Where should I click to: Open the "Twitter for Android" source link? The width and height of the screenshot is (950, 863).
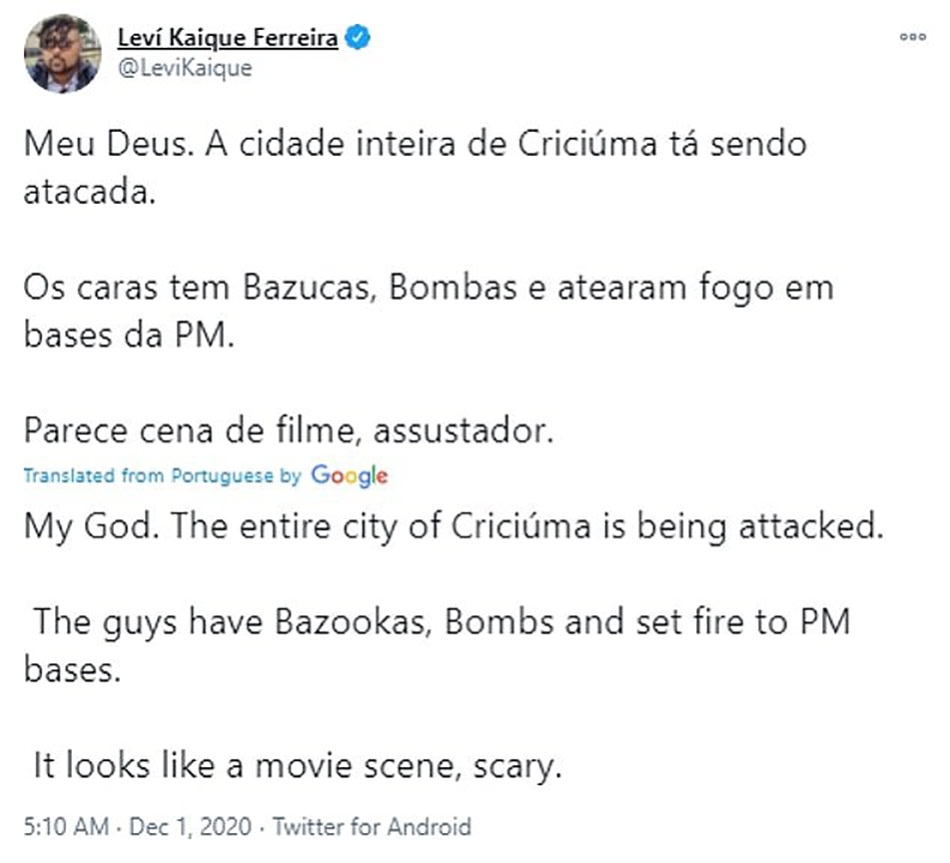point(371,827)
